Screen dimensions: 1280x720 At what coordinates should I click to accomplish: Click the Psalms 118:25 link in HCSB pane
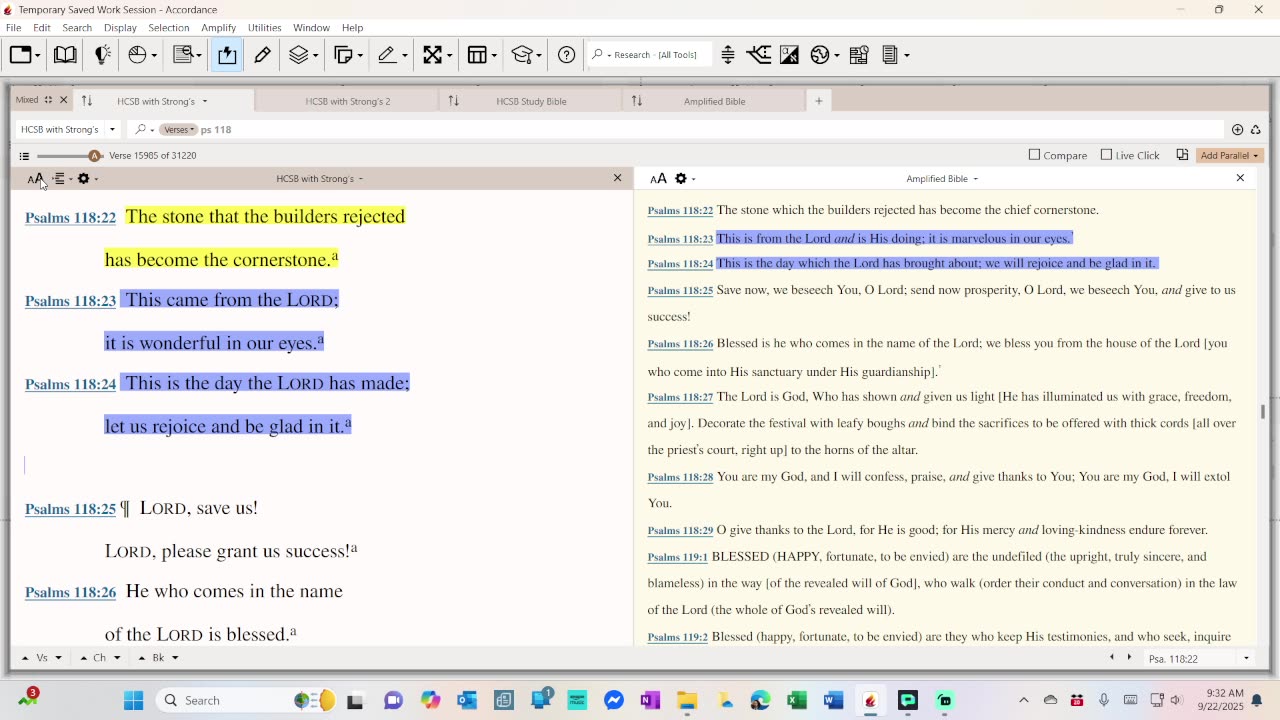[x=70, y=509]
